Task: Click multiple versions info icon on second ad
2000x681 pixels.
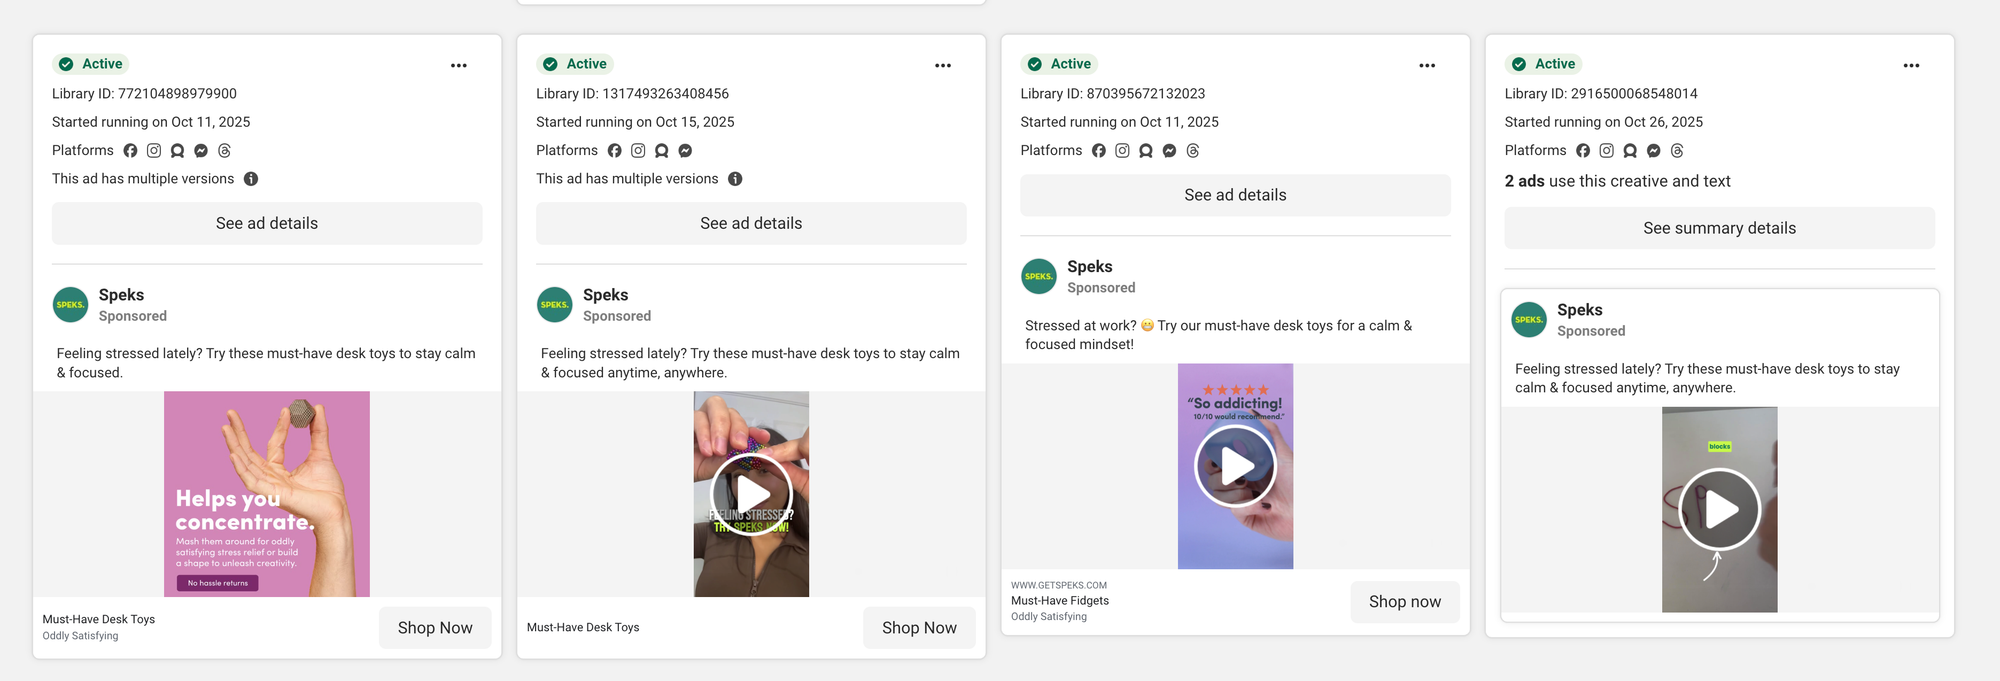Action: point(735,179)
